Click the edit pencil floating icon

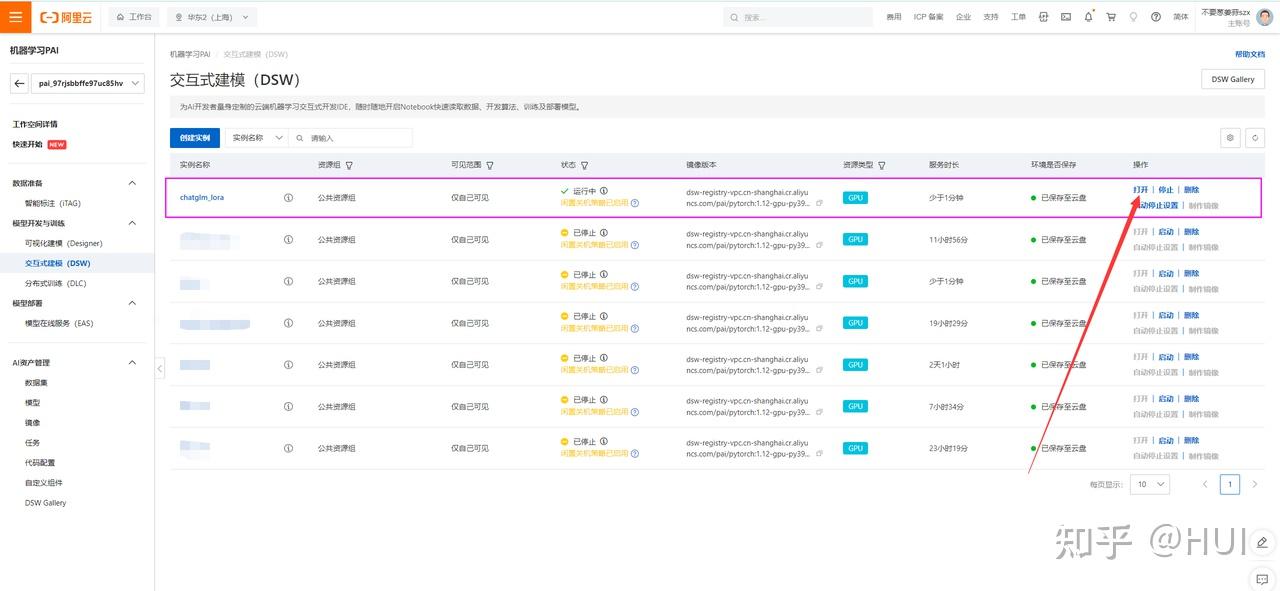coord(1262,542)
